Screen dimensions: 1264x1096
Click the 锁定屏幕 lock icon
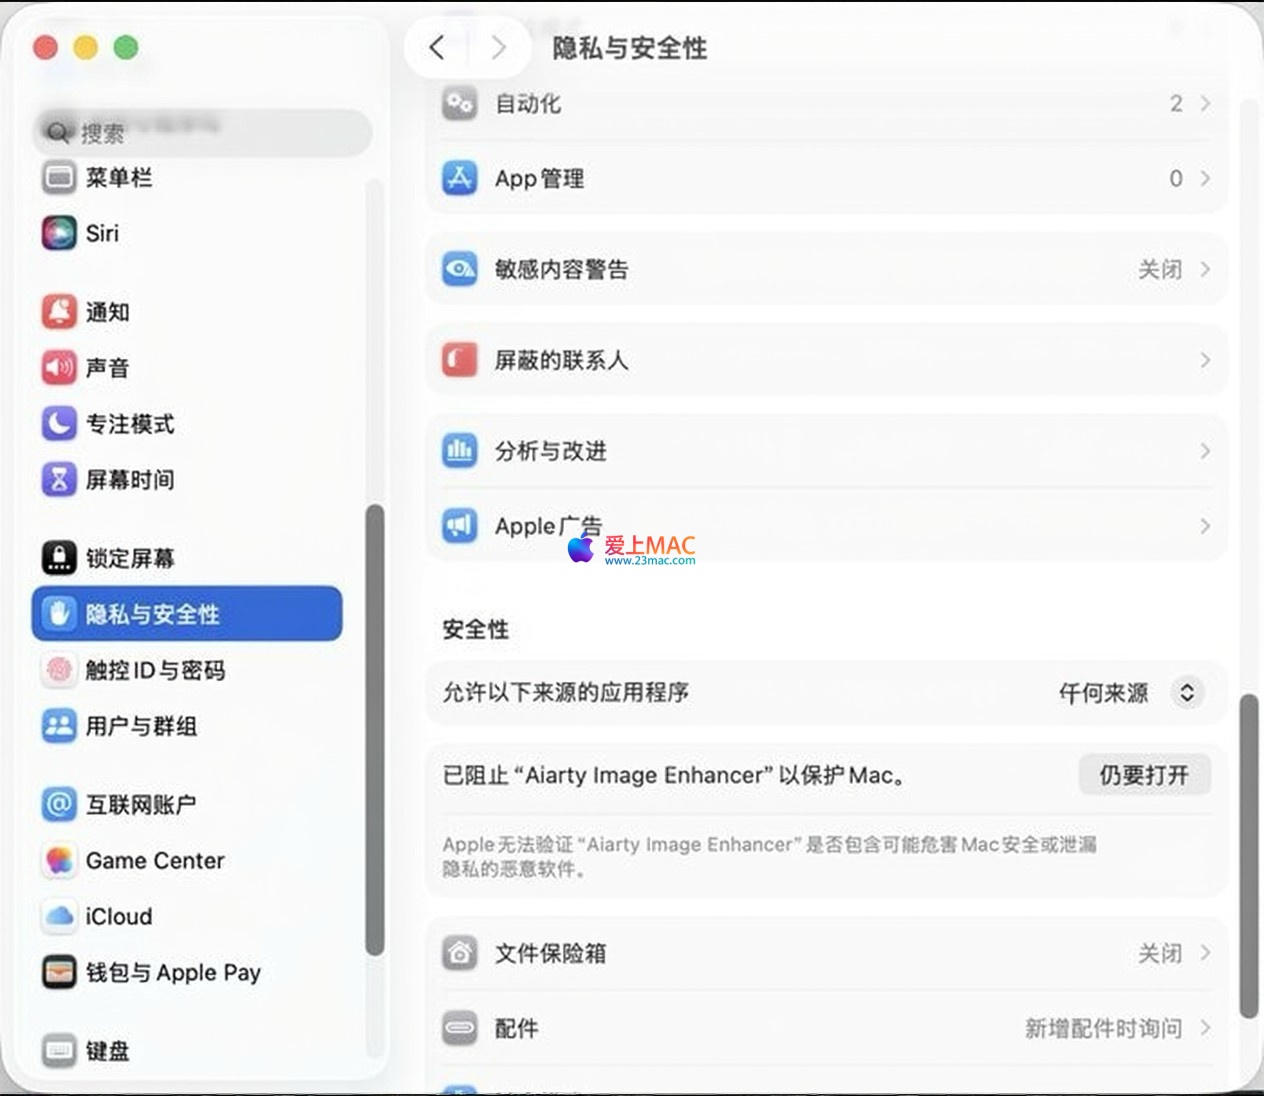click(x=59, y=558)
